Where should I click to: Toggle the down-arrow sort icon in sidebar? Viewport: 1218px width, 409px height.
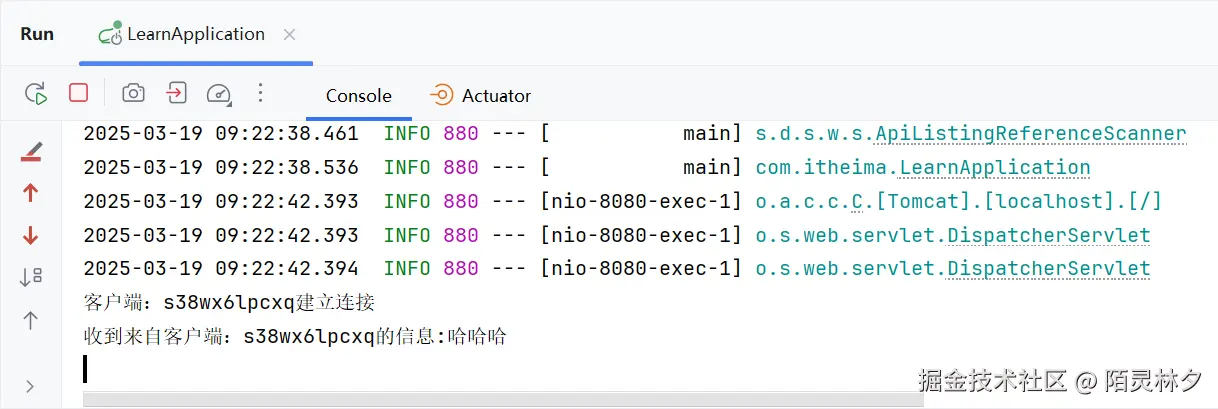coord(31,277)
